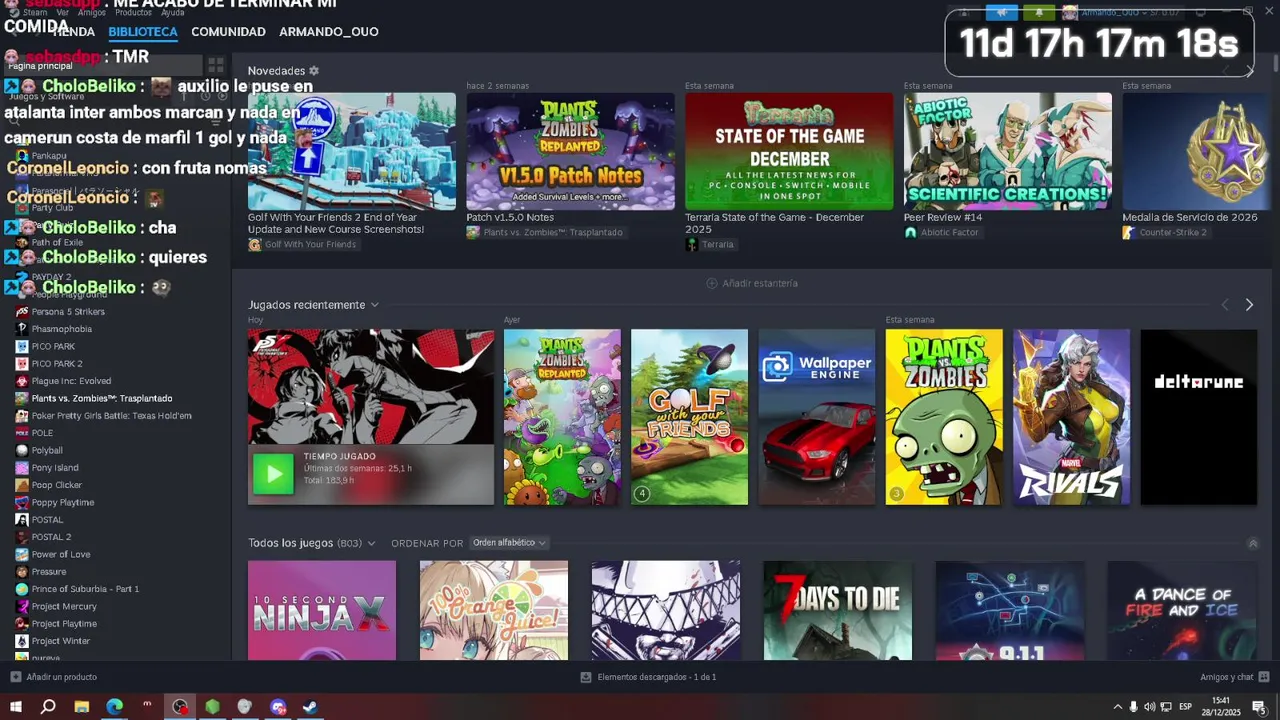1280x720 pixels.
Task: Open the Discord icon in the taskbar
Action: tap(278, 707)
